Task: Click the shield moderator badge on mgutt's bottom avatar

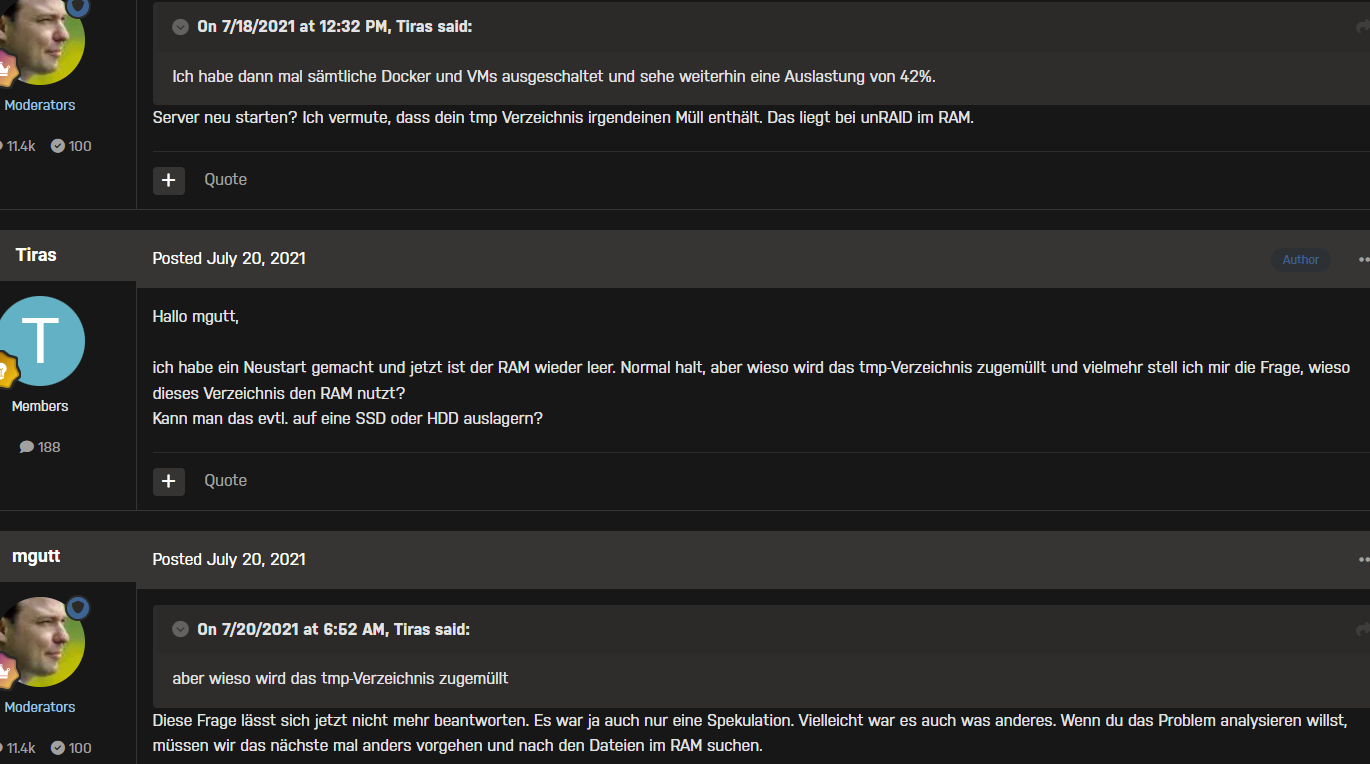Action: pyautogui.click(x=78, y=608)
